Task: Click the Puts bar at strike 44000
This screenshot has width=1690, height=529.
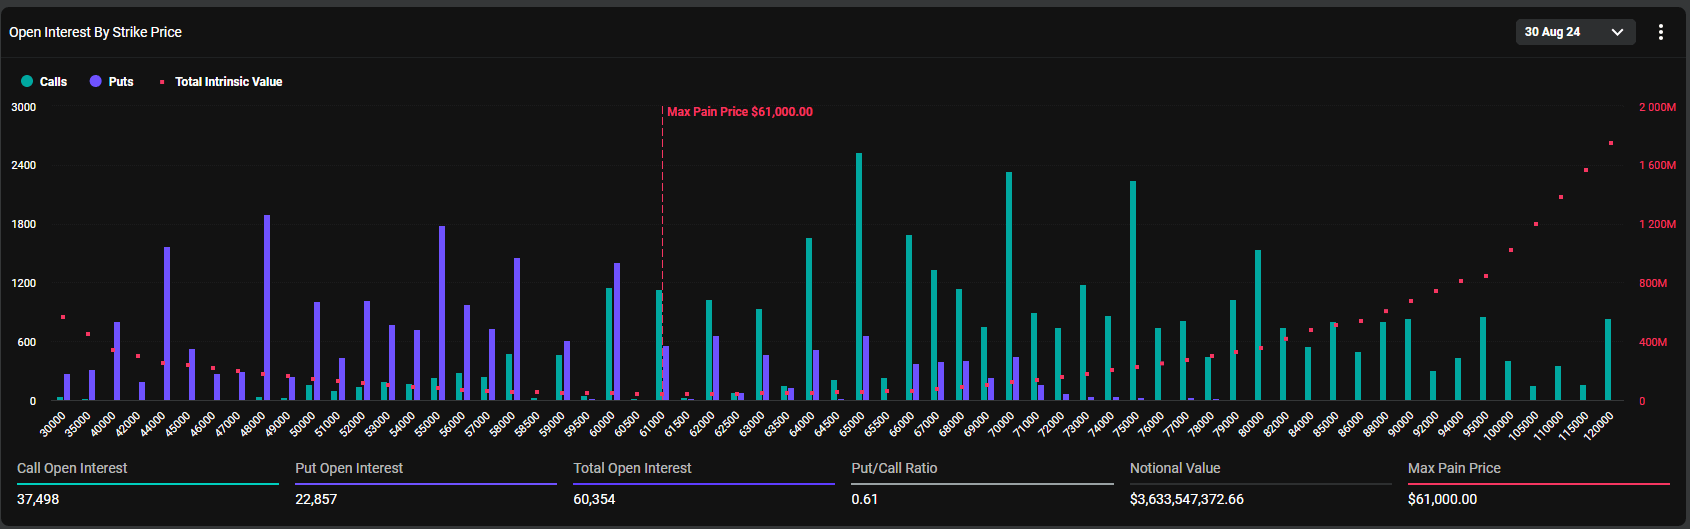Action: [167, 324]
